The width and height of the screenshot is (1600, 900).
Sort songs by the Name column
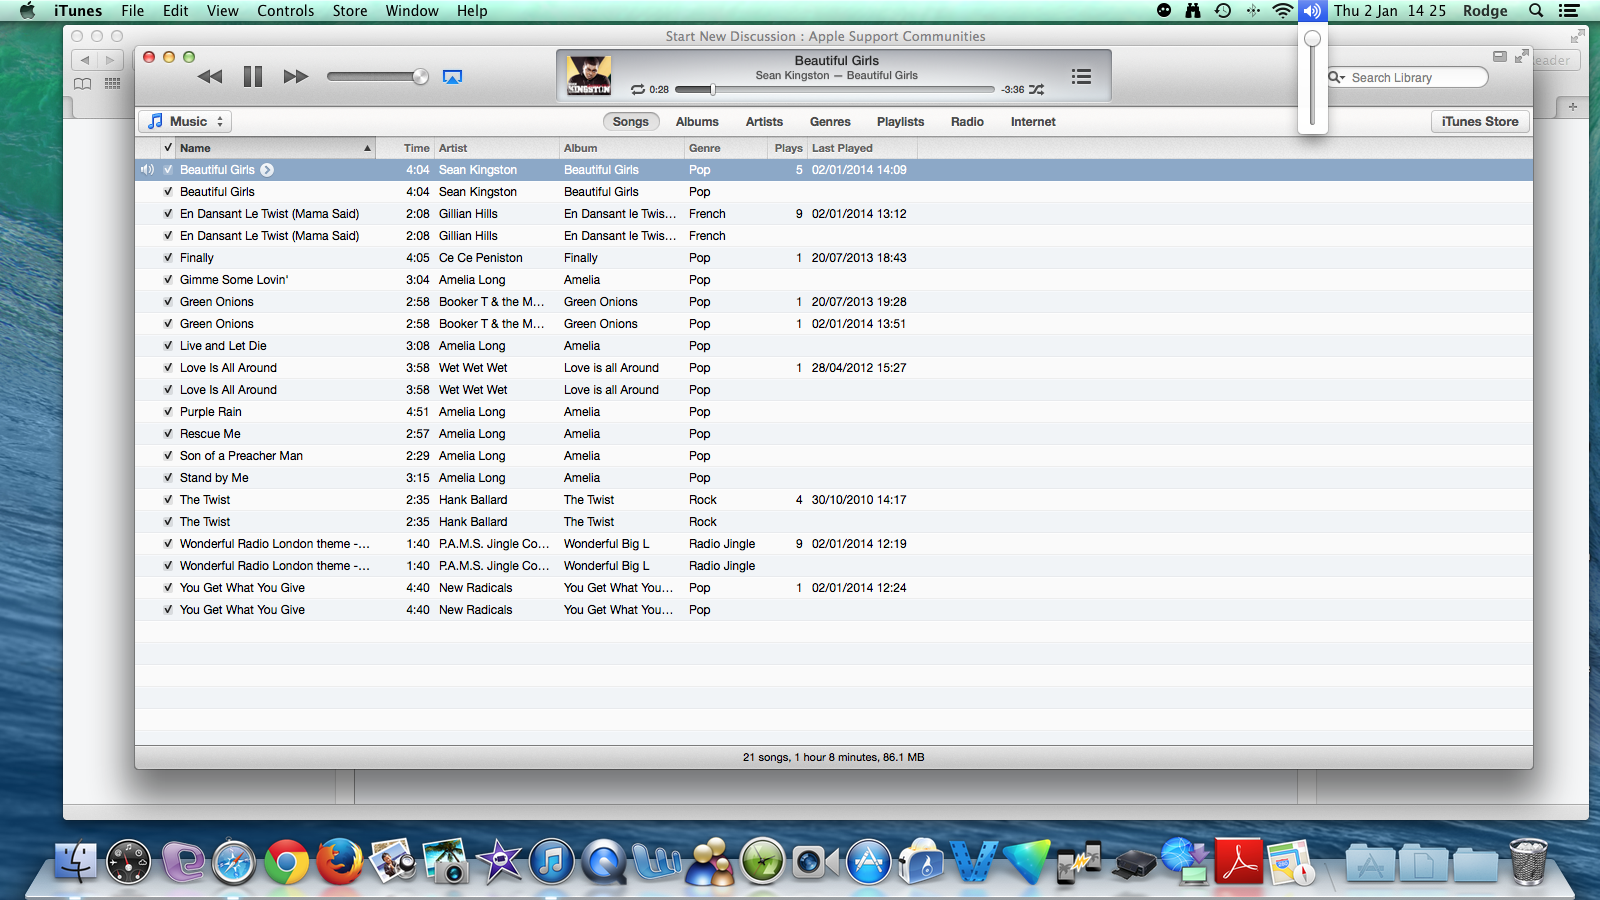click(276, 148)
